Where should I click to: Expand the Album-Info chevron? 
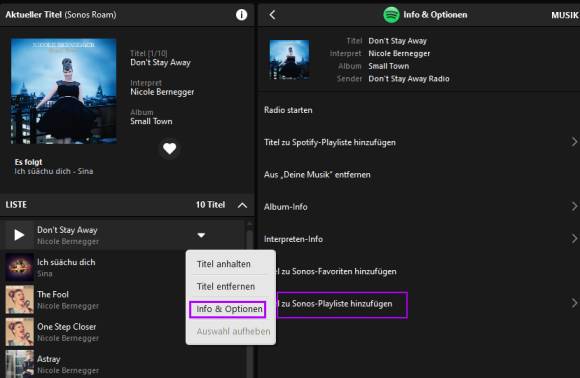[x=574, y=206]
